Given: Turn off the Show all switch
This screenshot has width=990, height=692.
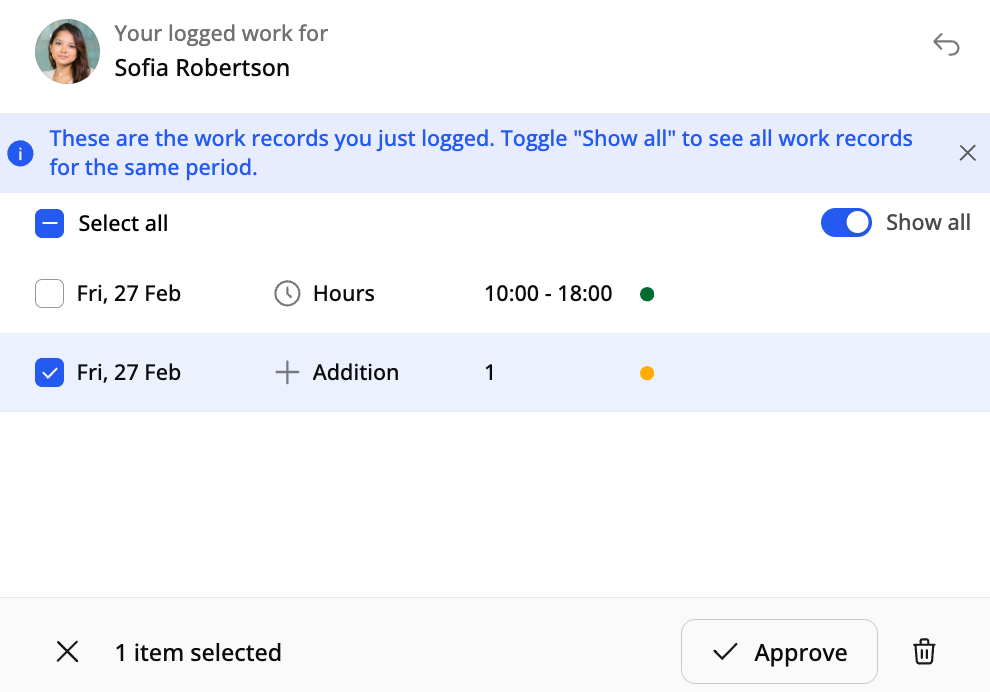Looking at the screenshot, I should [x=846, y=223].
